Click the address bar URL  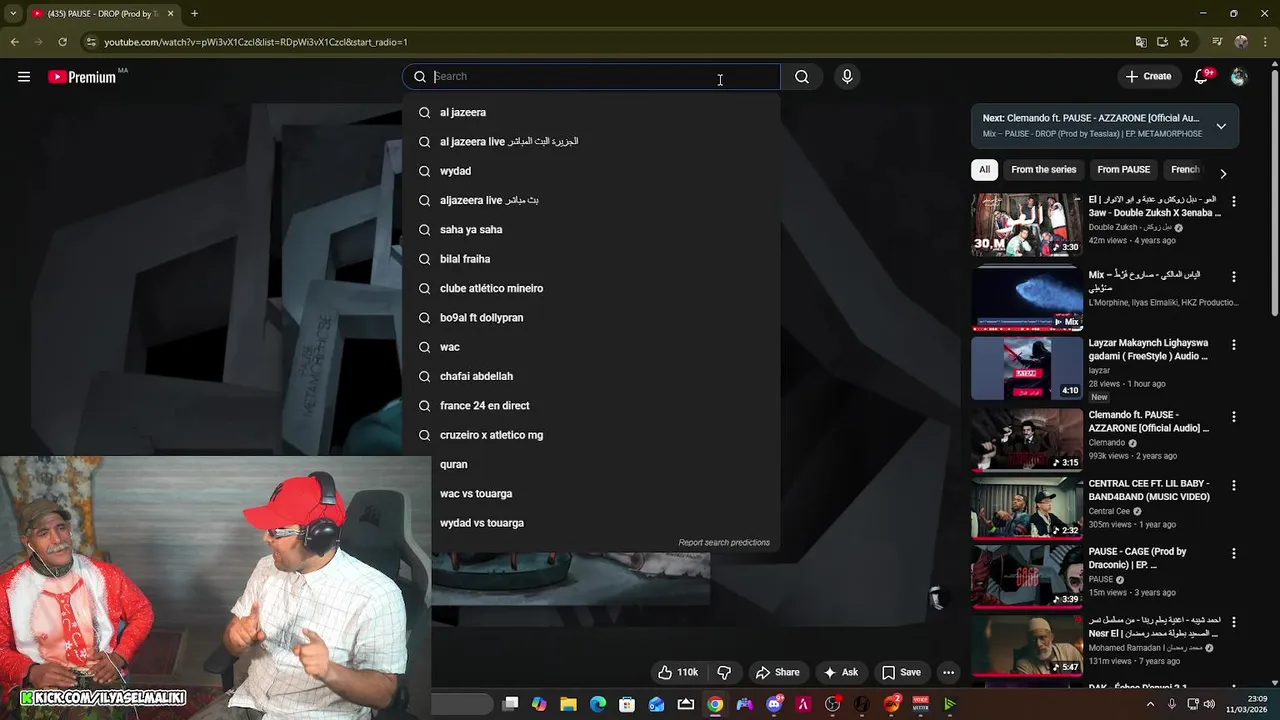tap(256, 42)
